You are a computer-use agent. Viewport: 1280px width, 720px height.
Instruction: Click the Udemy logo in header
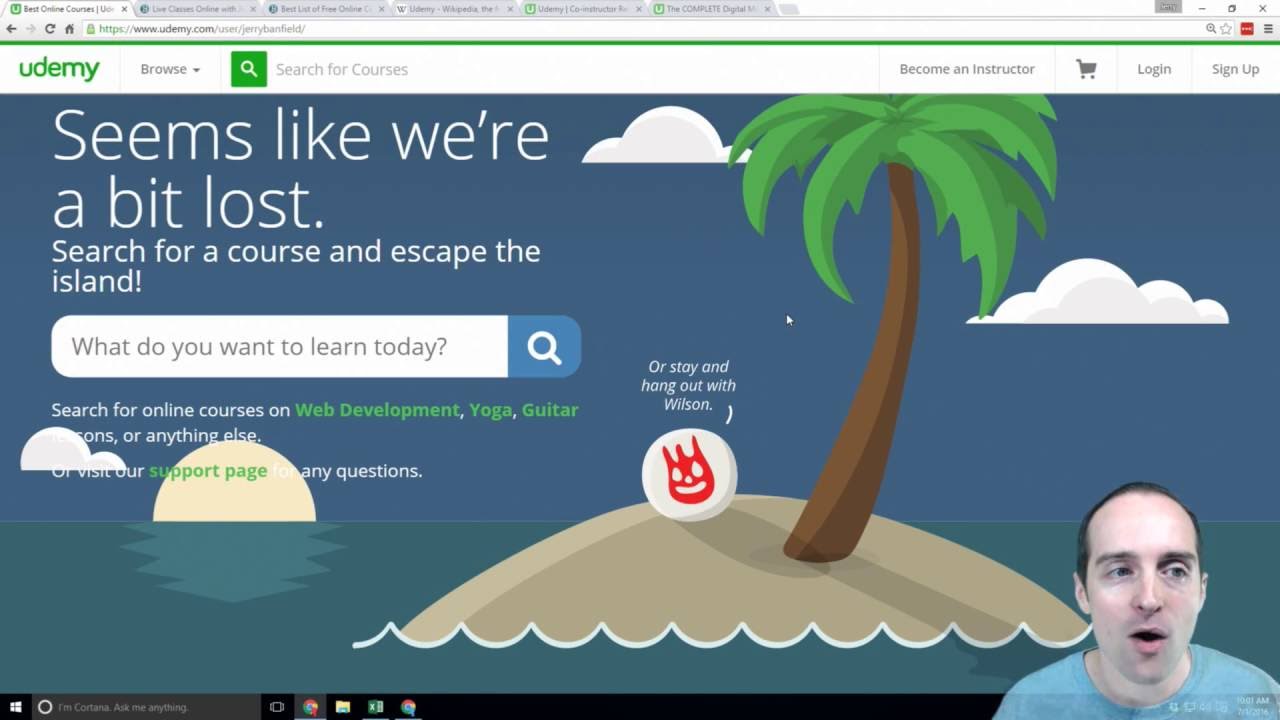click(x=59, y=69)
